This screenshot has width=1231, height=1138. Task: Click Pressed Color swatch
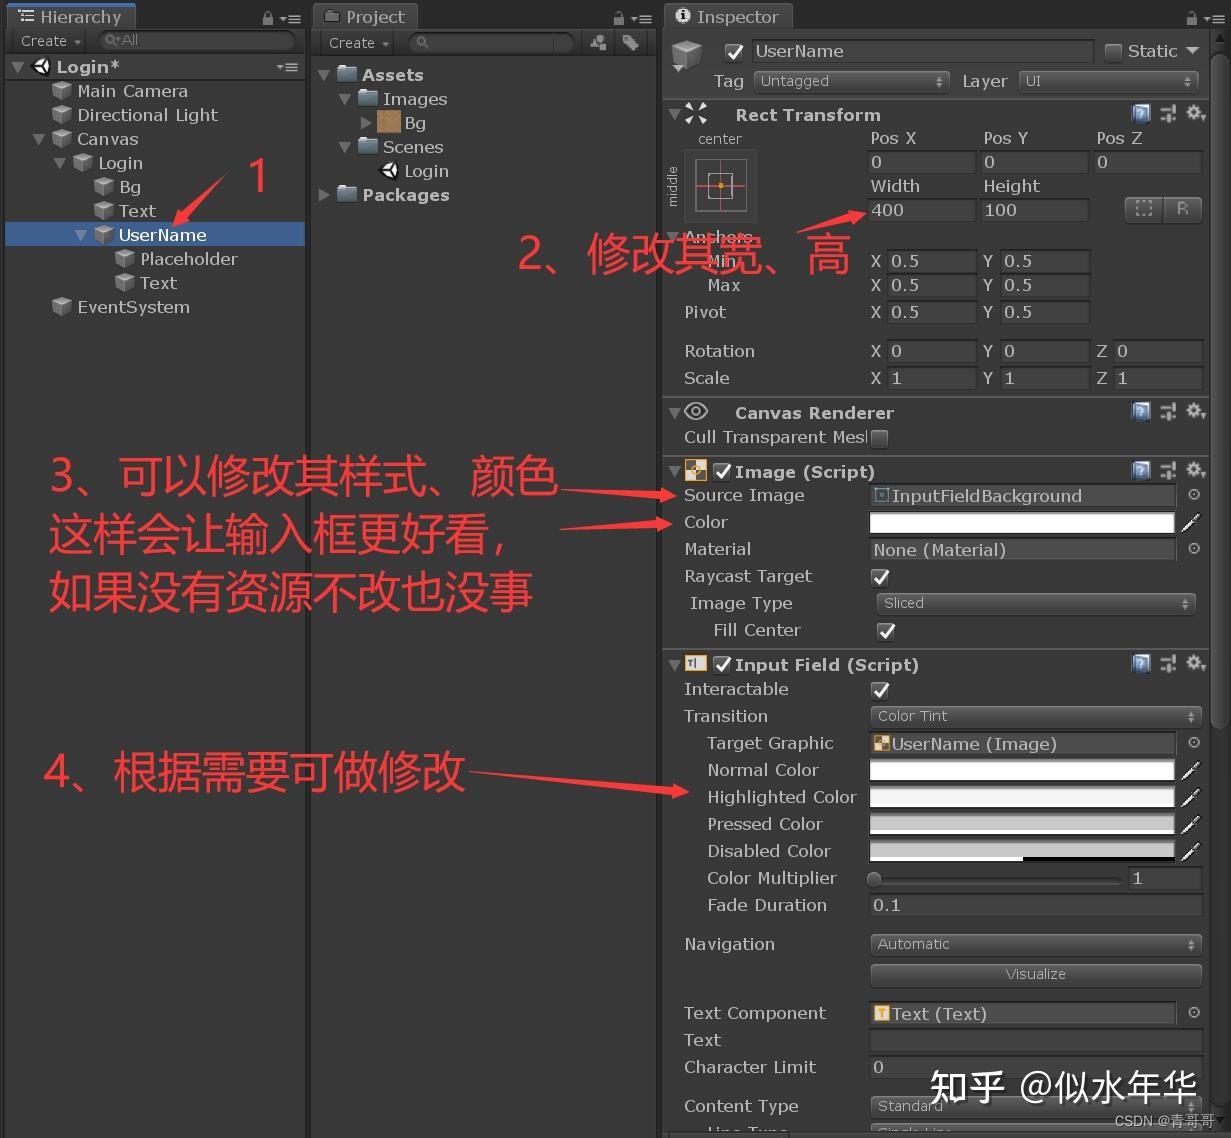tap(1022, 824)
